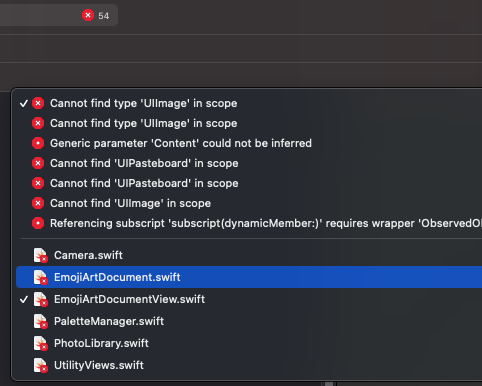The image size is (482, 386).
Task: Click the Camera.swift file icon
Action: coord(41,255)
